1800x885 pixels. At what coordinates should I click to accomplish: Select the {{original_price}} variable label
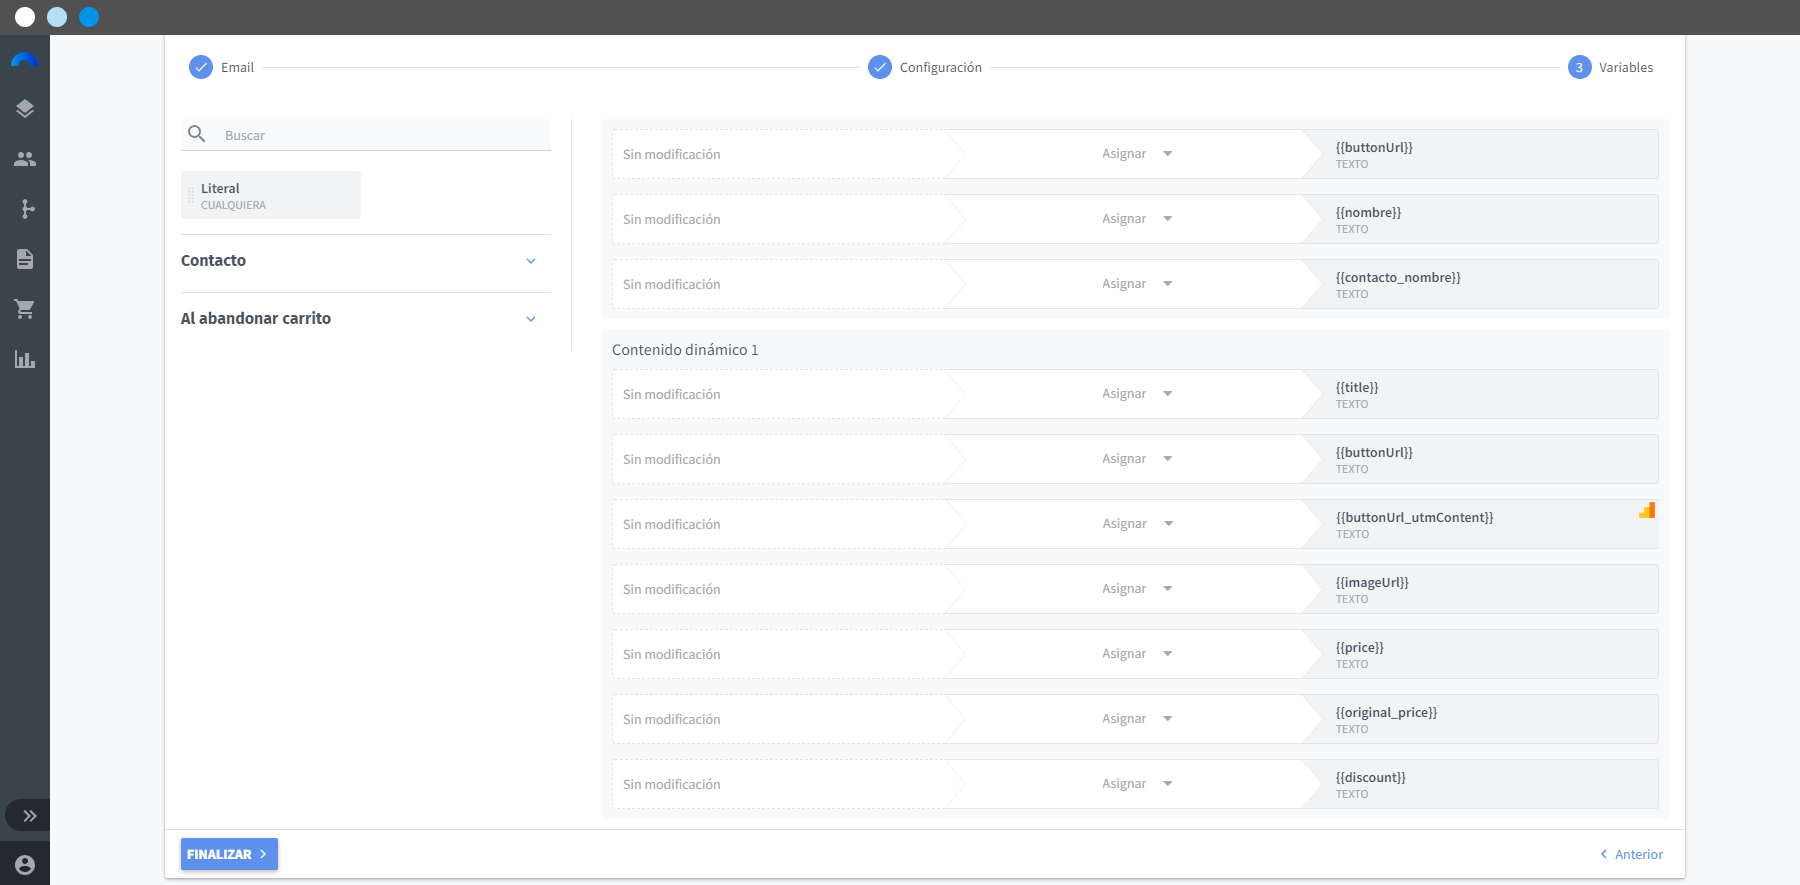click(x=1386, y=712)
